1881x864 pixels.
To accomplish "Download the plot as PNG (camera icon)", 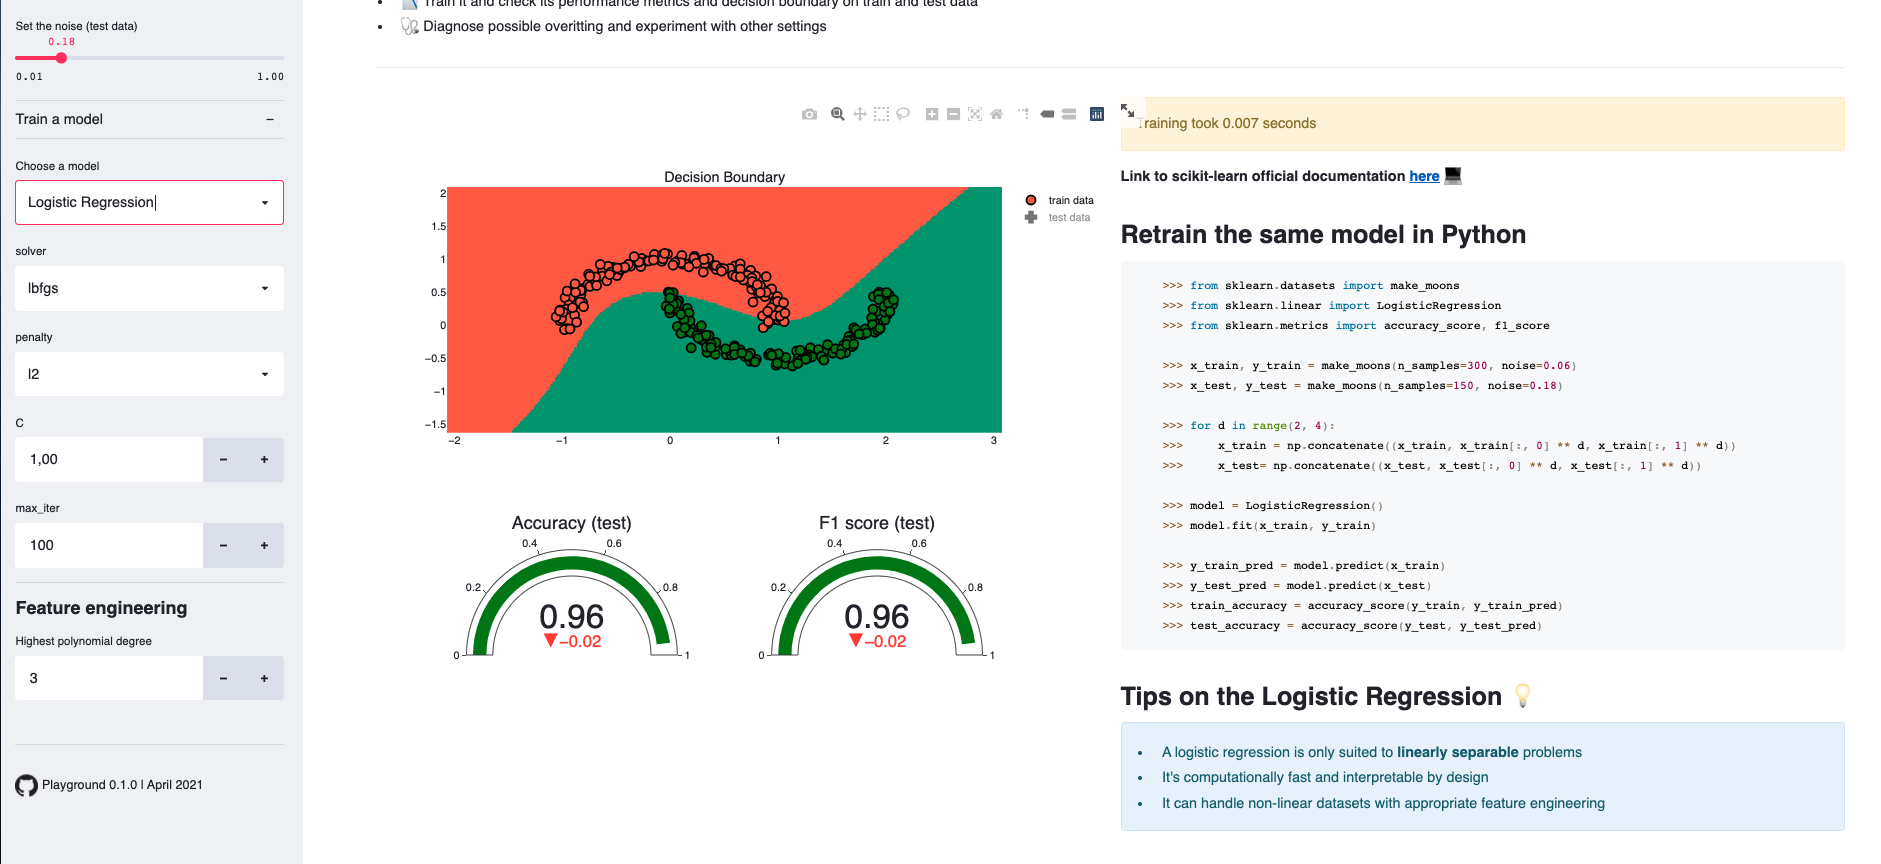I will [x=809, y=114].
